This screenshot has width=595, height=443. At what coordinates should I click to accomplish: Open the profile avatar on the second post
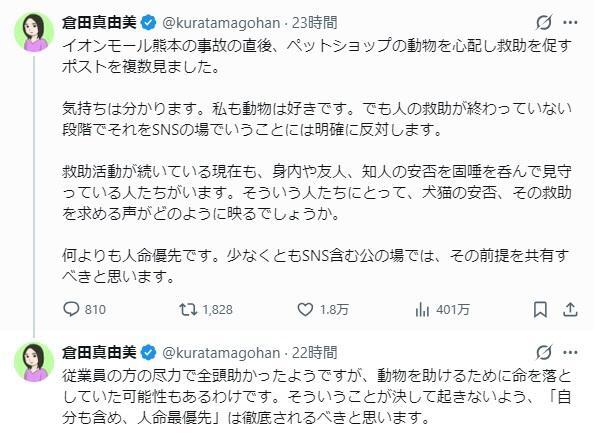point(34,363)
